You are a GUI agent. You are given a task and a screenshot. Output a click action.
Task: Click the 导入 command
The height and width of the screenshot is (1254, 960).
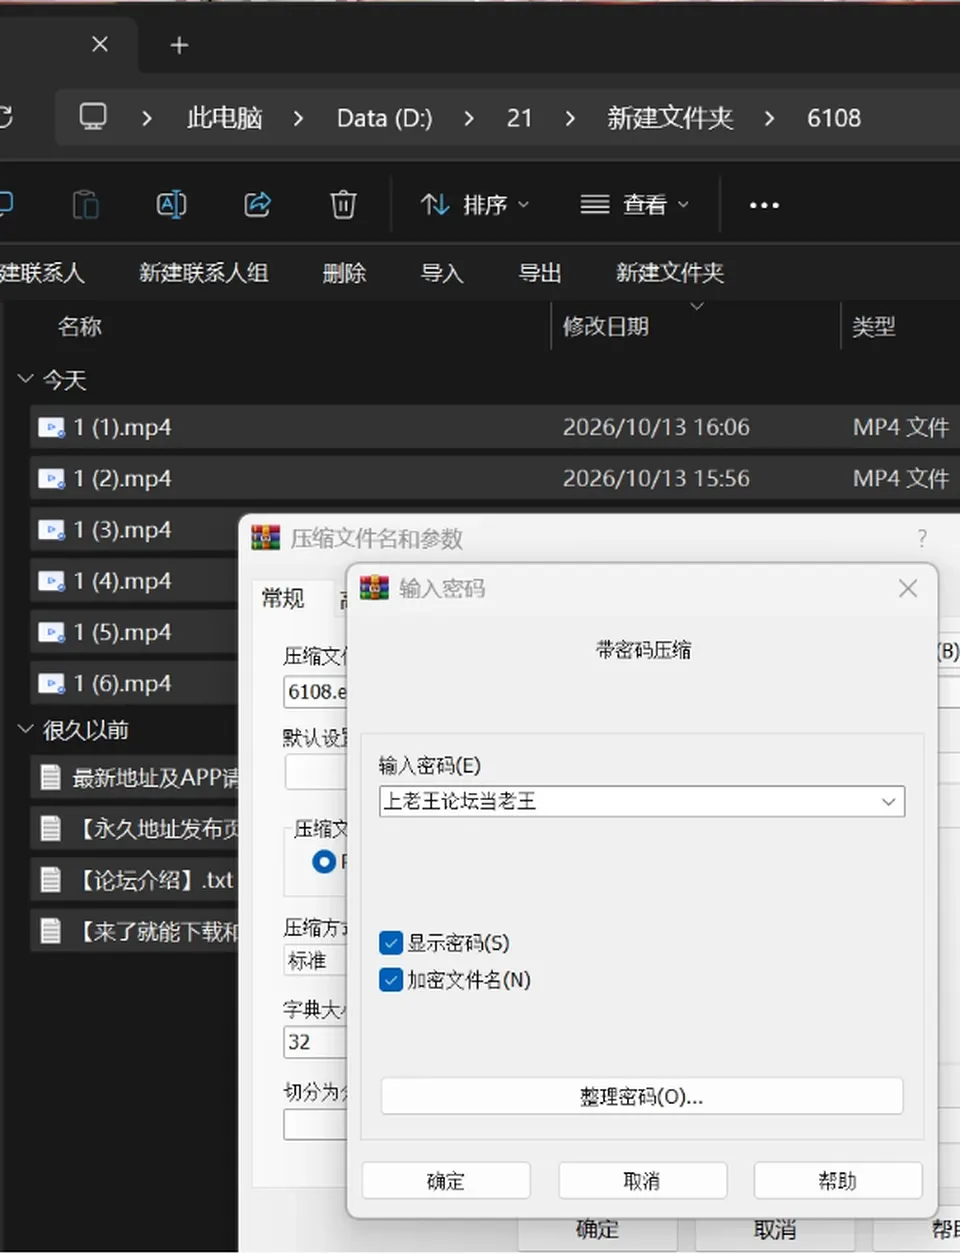pyautogui.click(x=442, y=273)
